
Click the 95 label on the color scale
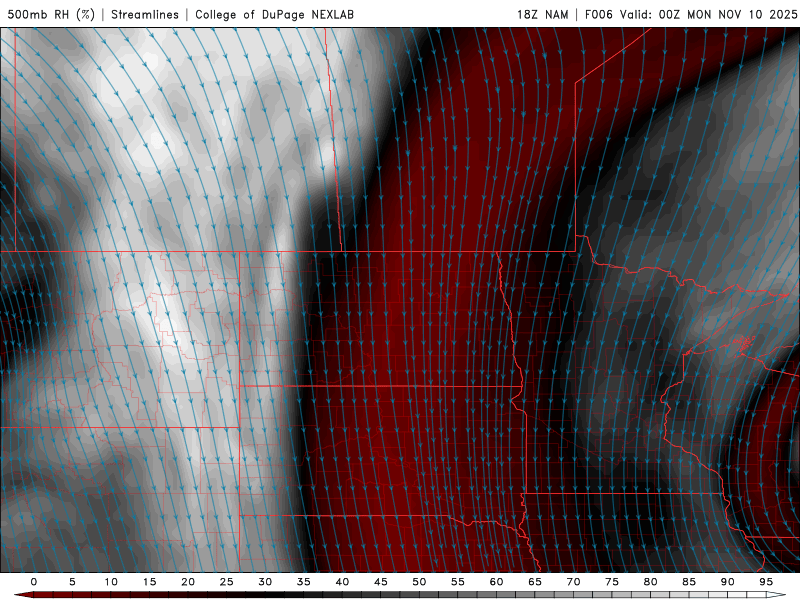[766, 582]
